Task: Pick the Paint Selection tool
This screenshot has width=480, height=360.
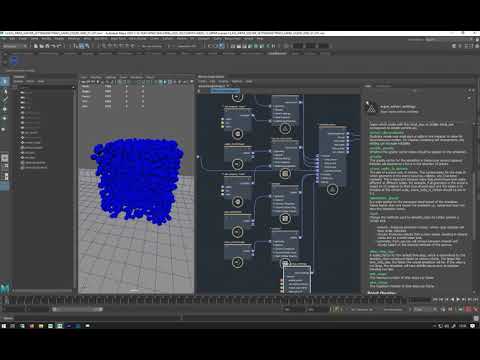Action: click(5, 100)
